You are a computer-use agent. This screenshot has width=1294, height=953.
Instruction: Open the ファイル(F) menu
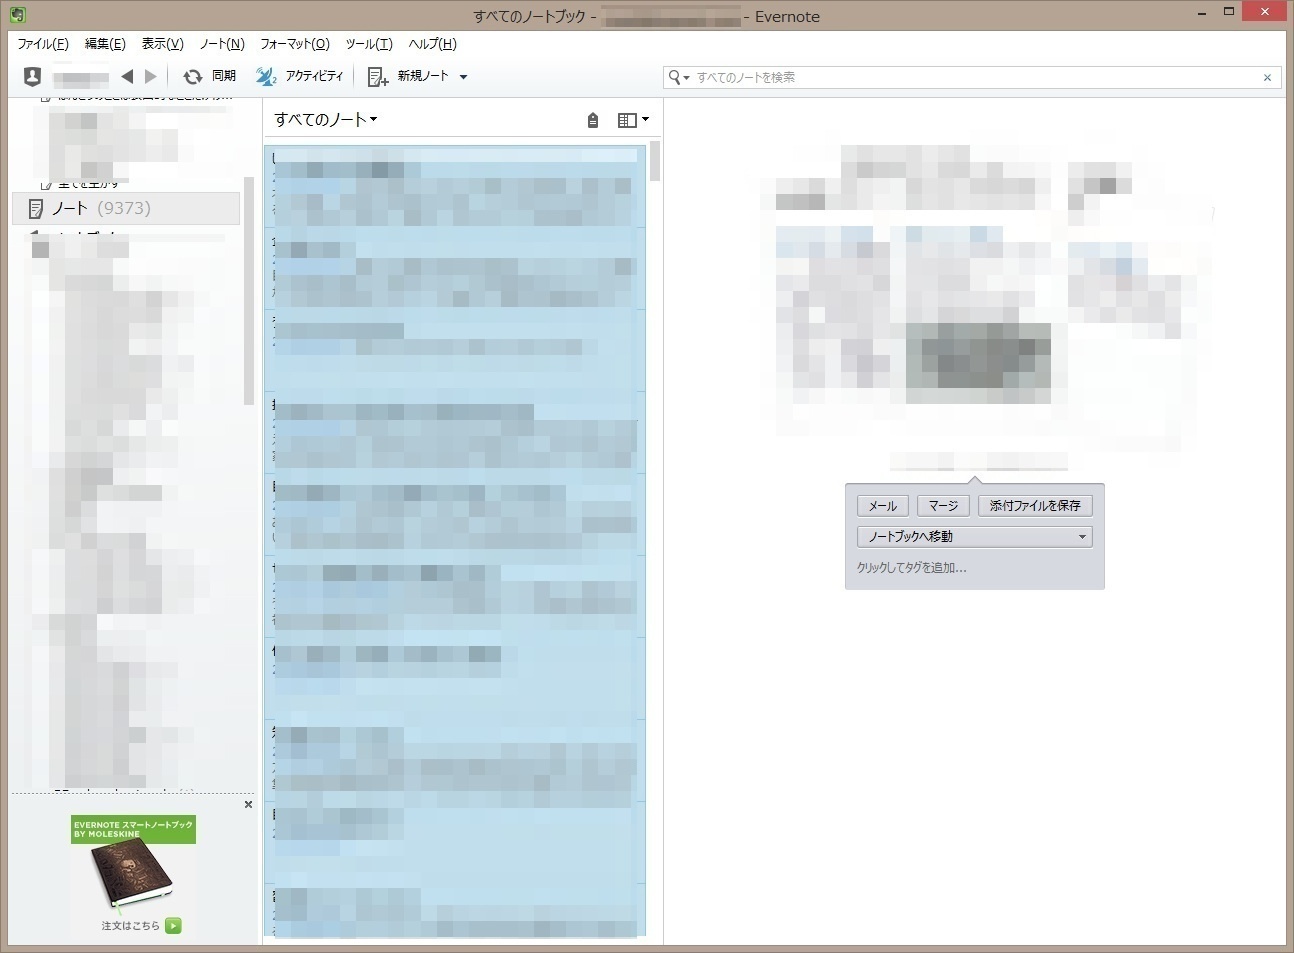43,44
